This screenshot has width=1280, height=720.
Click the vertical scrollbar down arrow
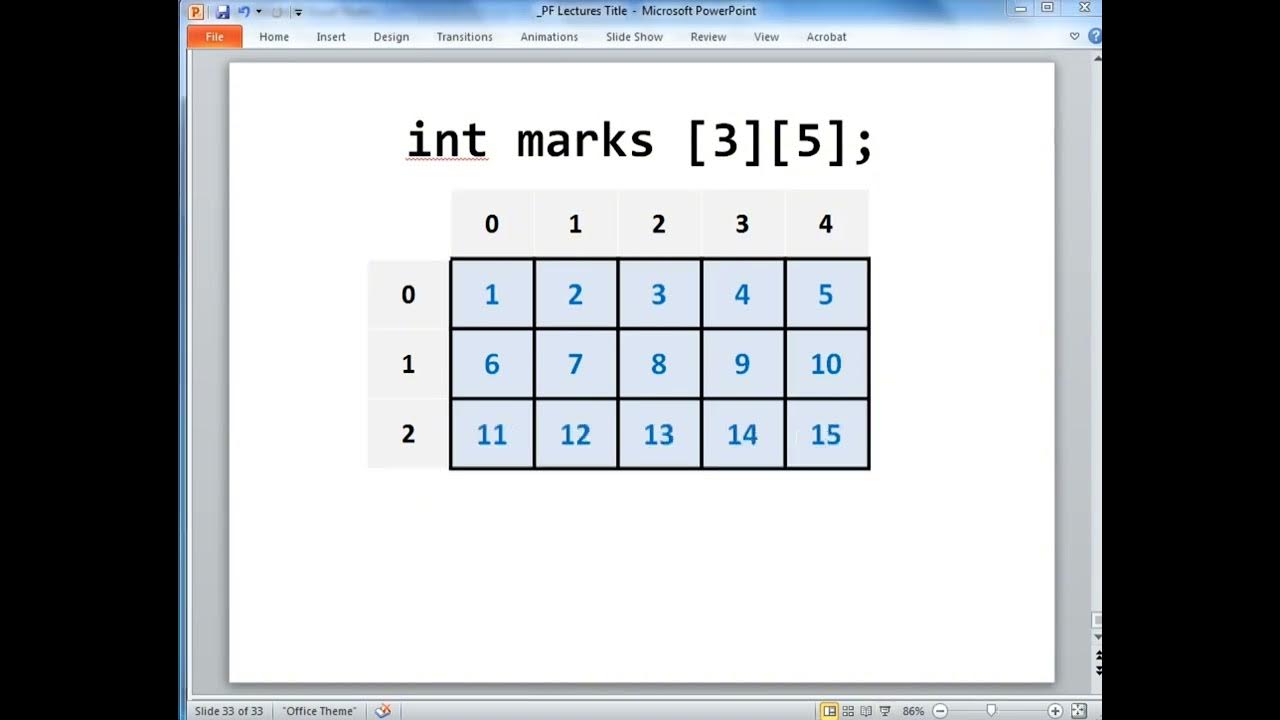[1097, 637]
